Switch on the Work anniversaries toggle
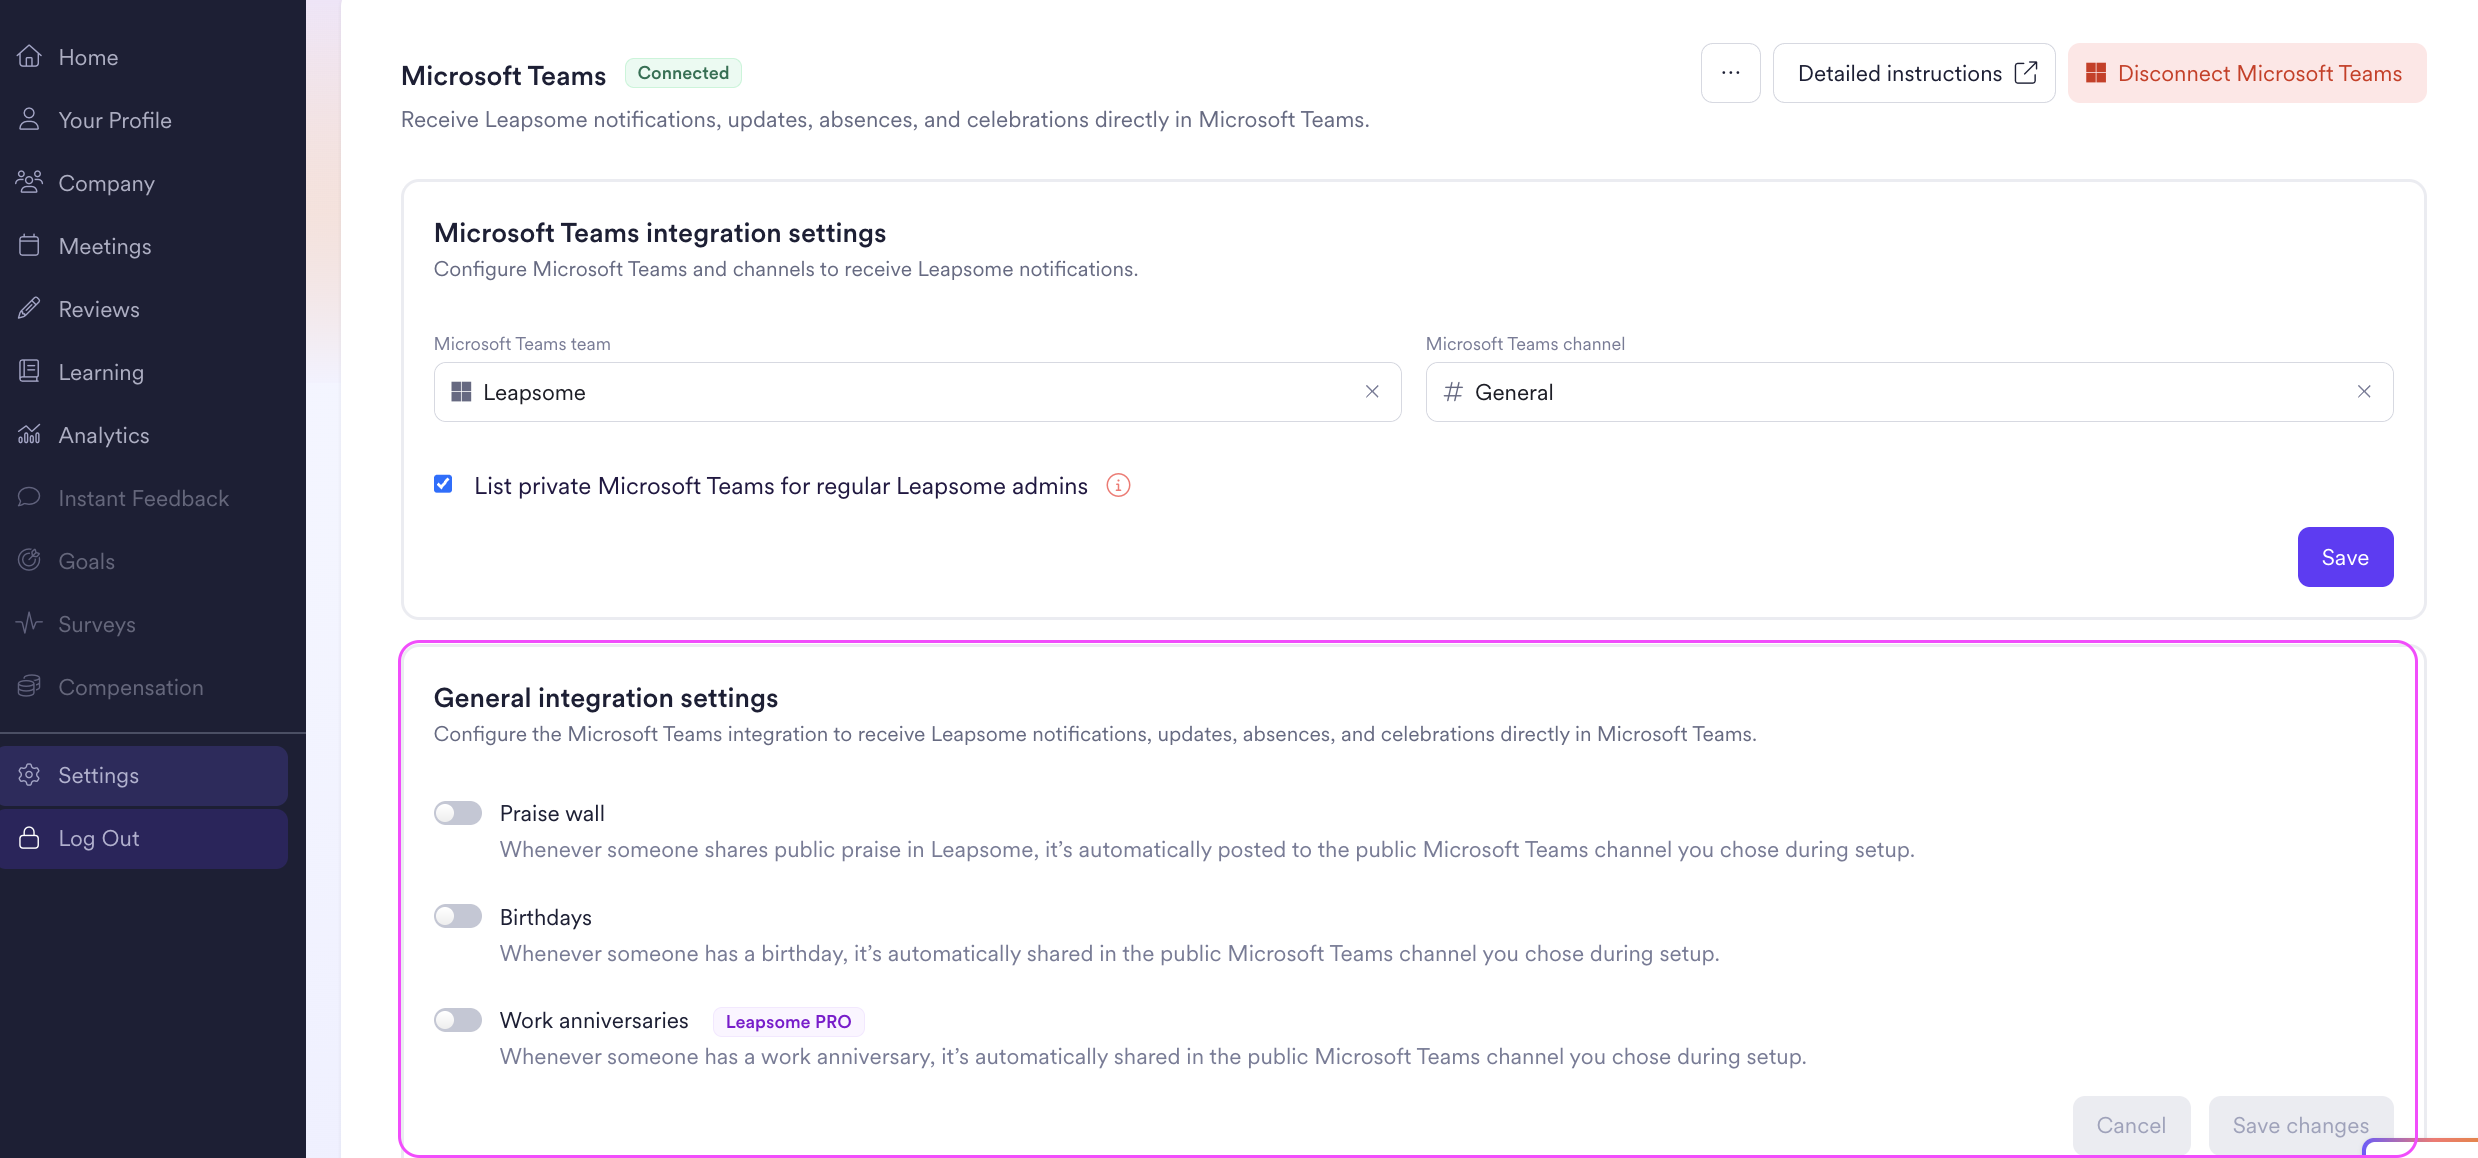The height and width of the screenshot is (1158, 2478). pyautogui.click(x=458, y=1020)
